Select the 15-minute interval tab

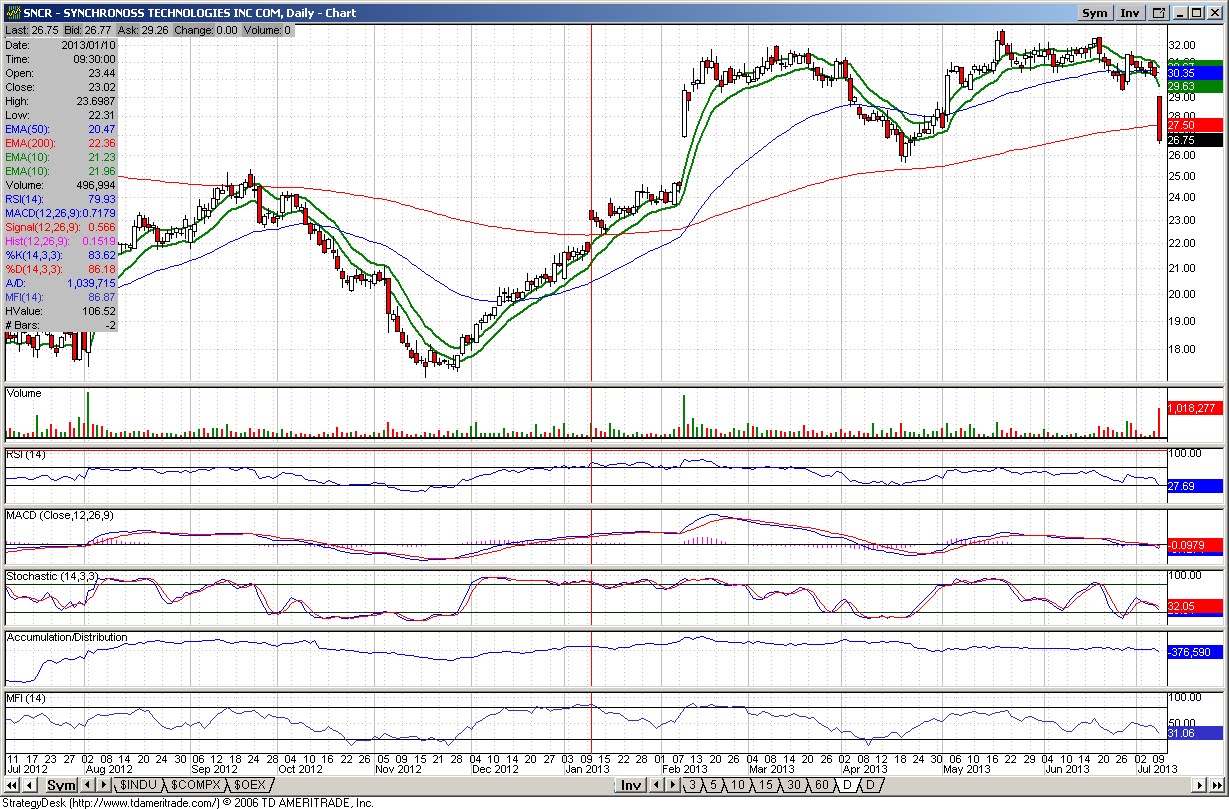[x=765, y=785]
